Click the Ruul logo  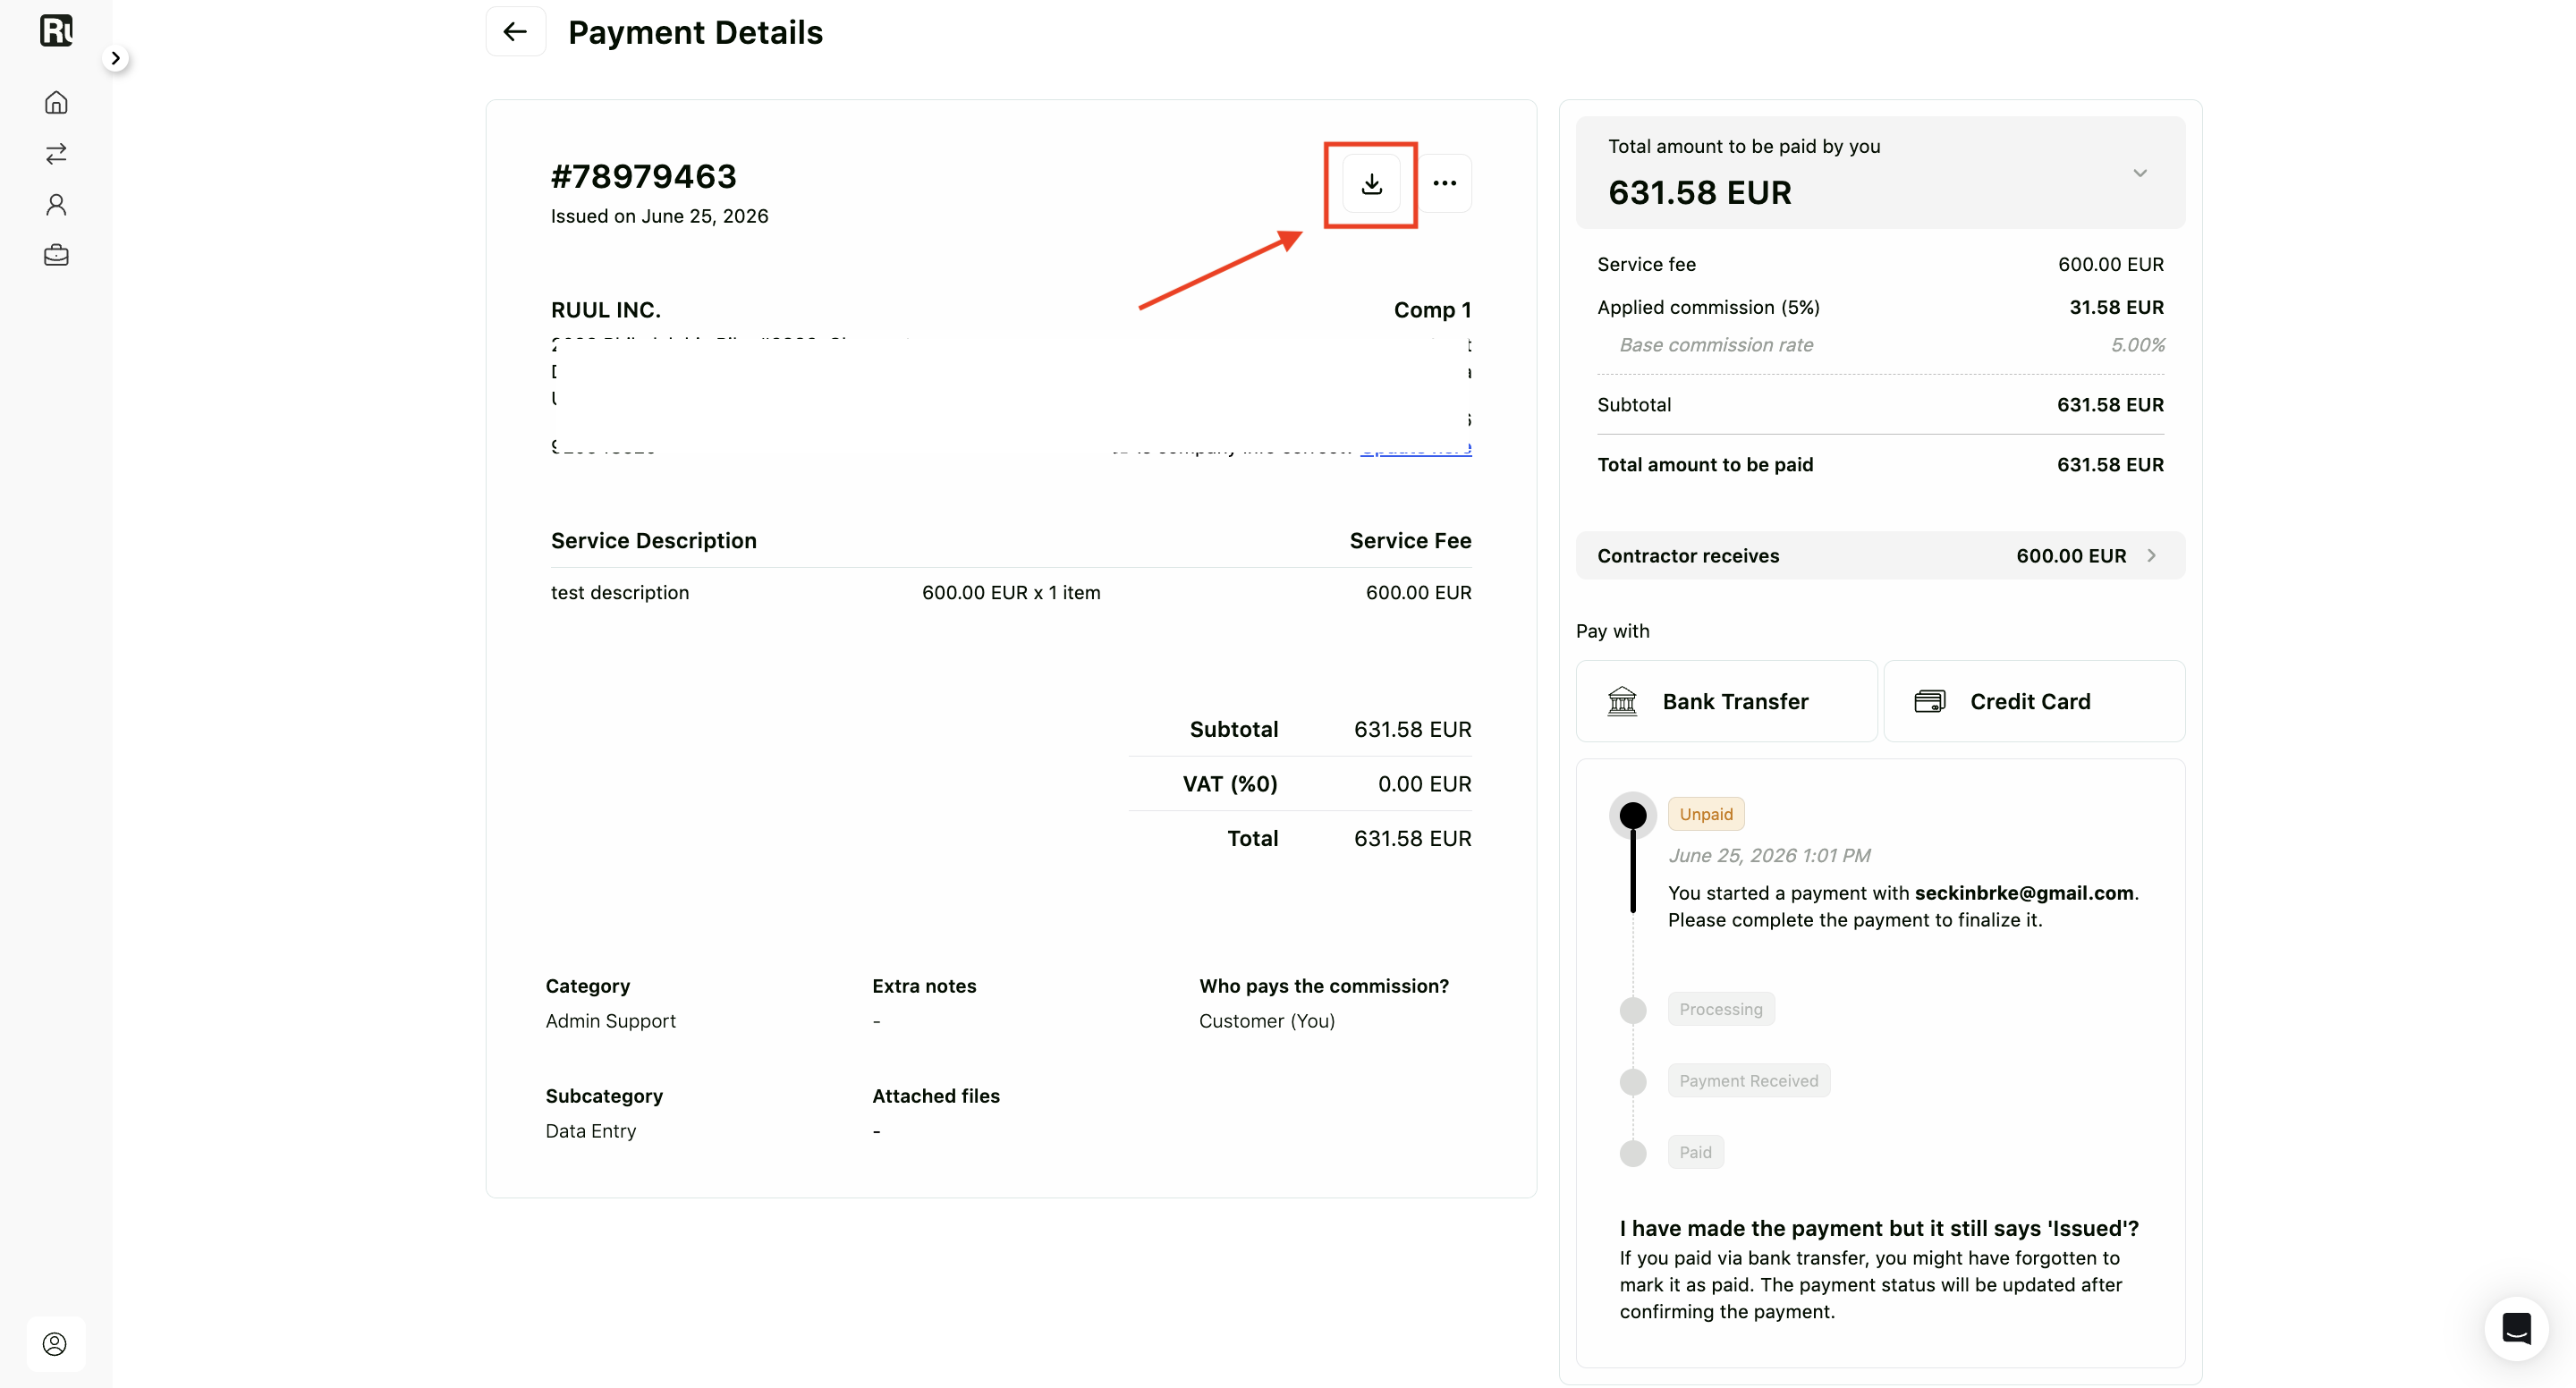coord(56,31)
